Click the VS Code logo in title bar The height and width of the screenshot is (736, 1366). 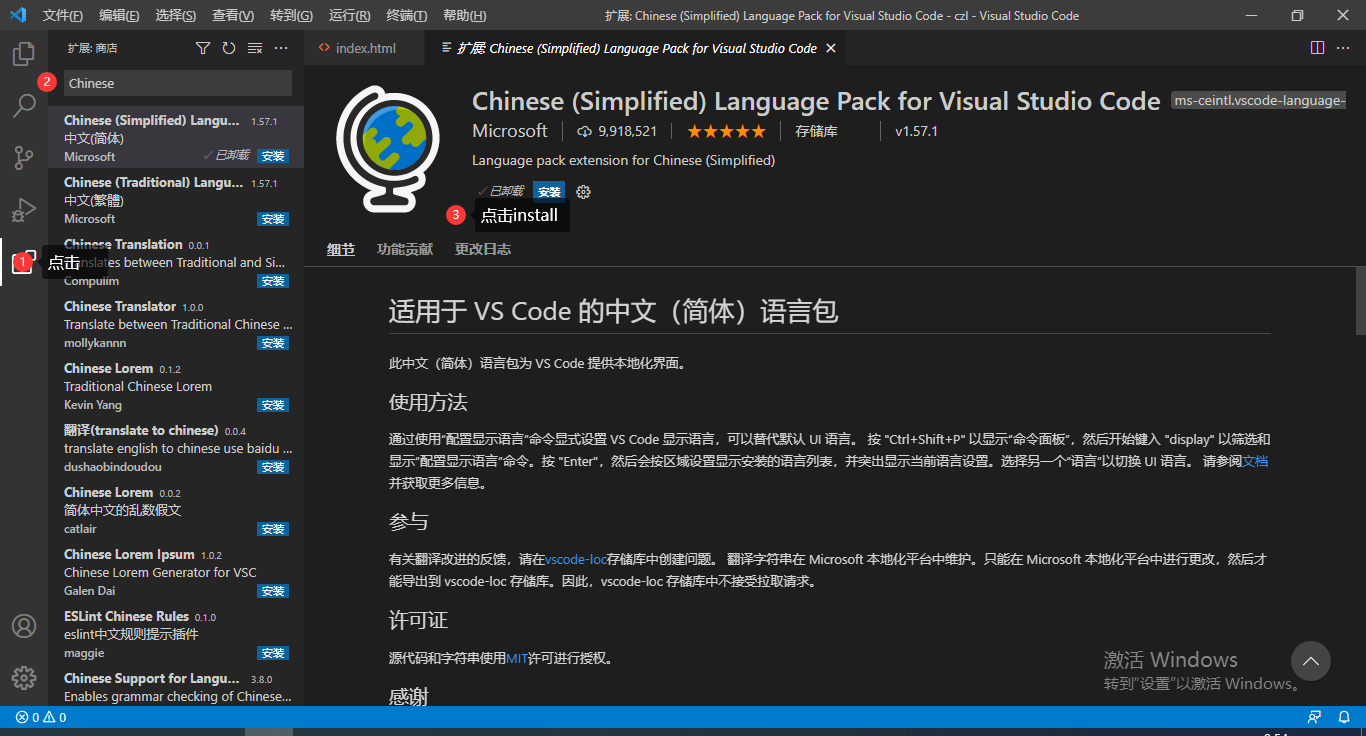[x=17, y=16]
